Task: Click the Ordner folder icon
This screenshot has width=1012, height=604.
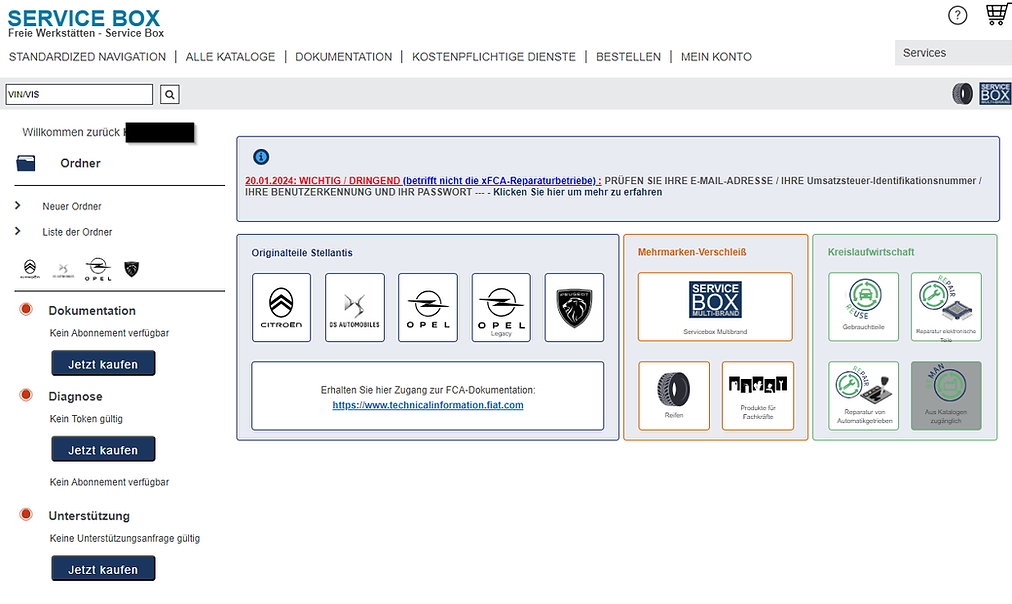Action: pos(26,163)
